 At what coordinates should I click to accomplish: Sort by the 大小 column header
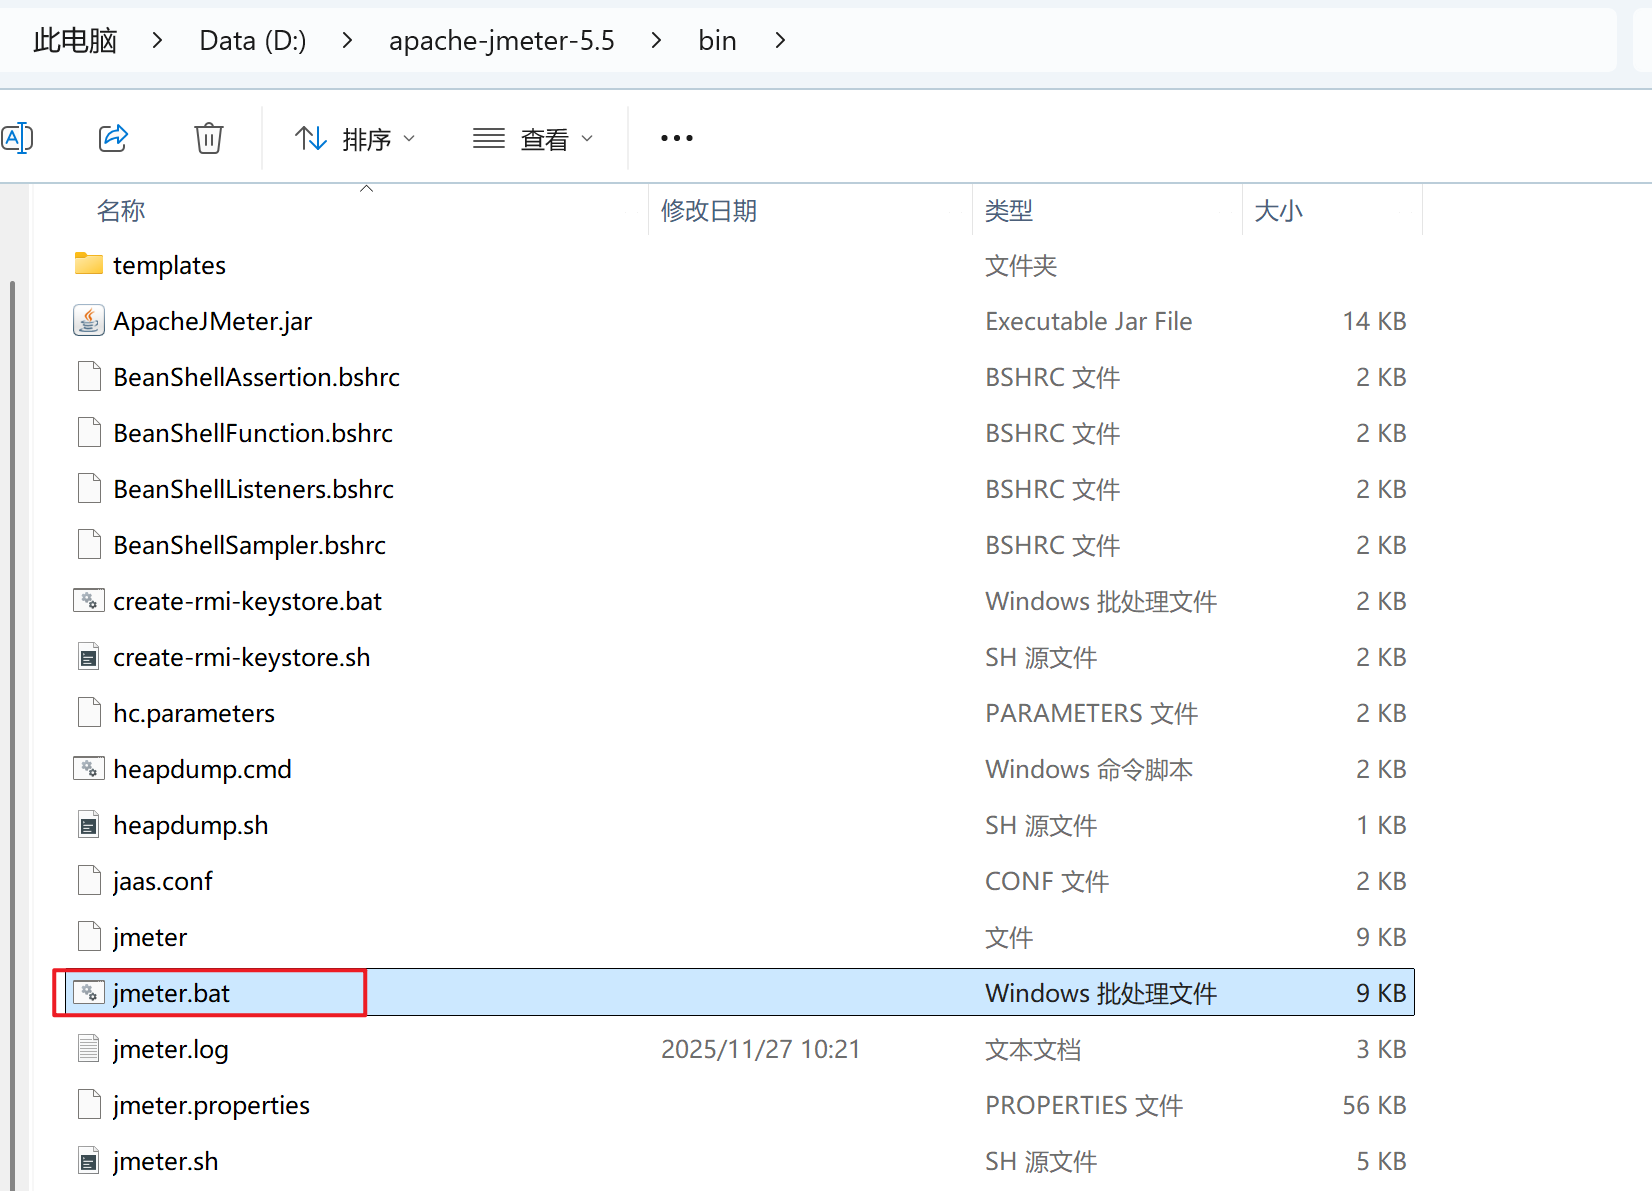[x=1279, y=211]
